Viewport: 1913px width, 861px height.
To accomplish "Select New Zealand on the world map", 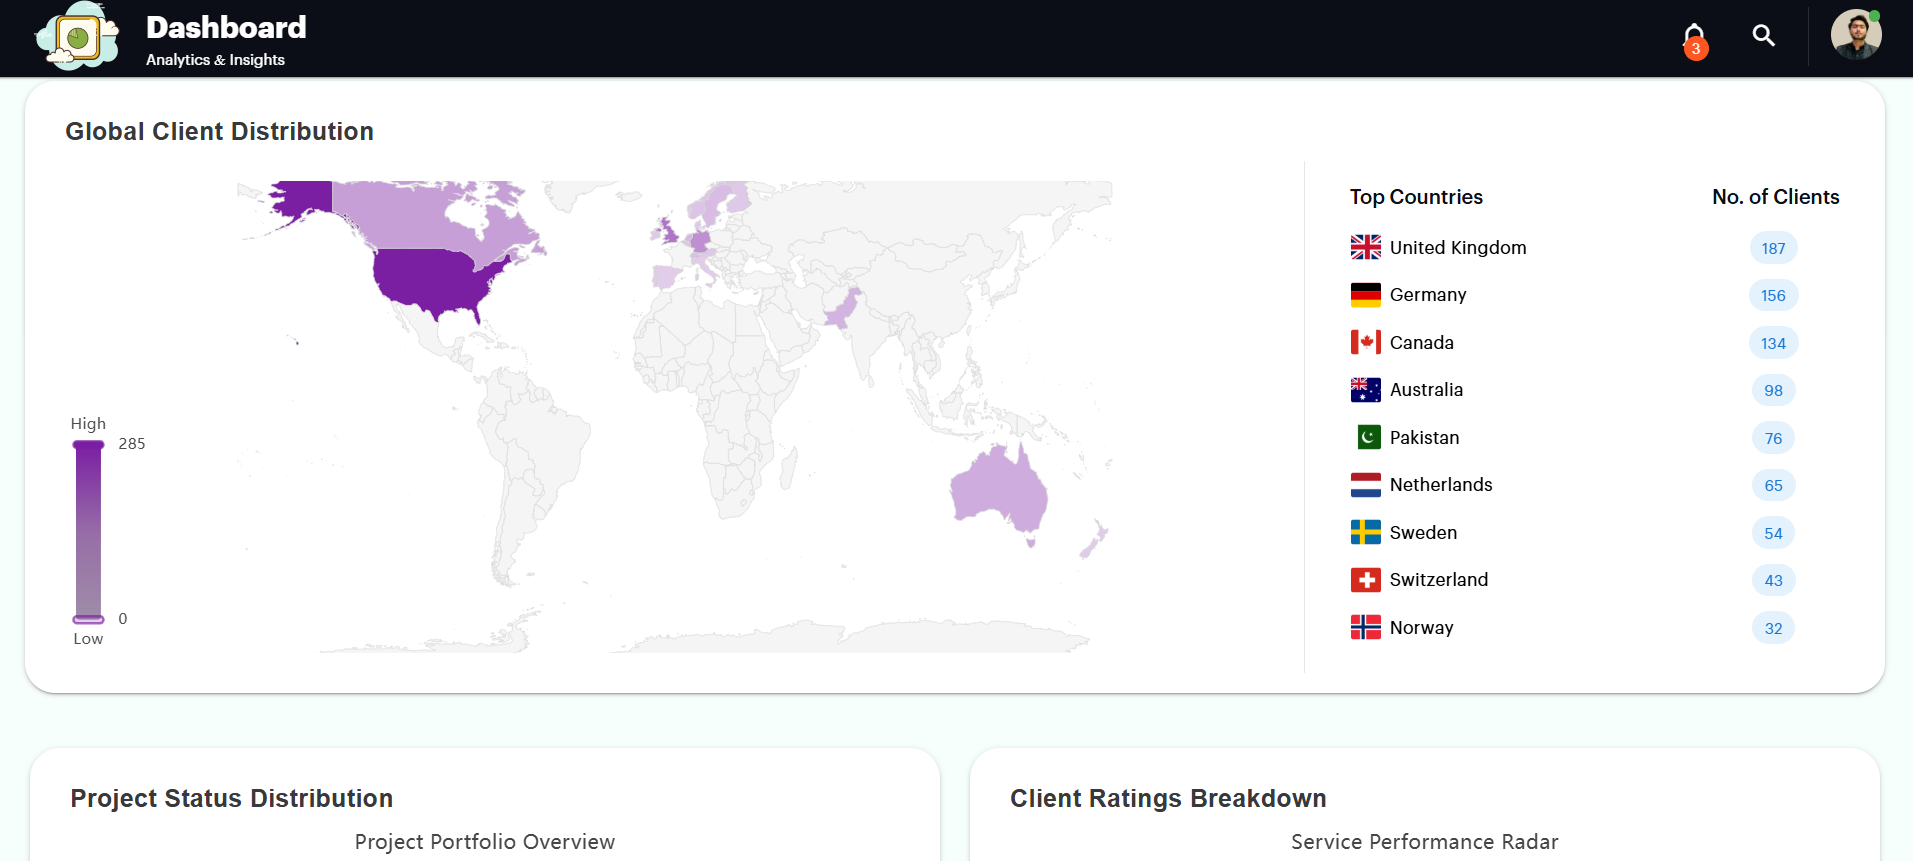I will tap(1094, 538).
